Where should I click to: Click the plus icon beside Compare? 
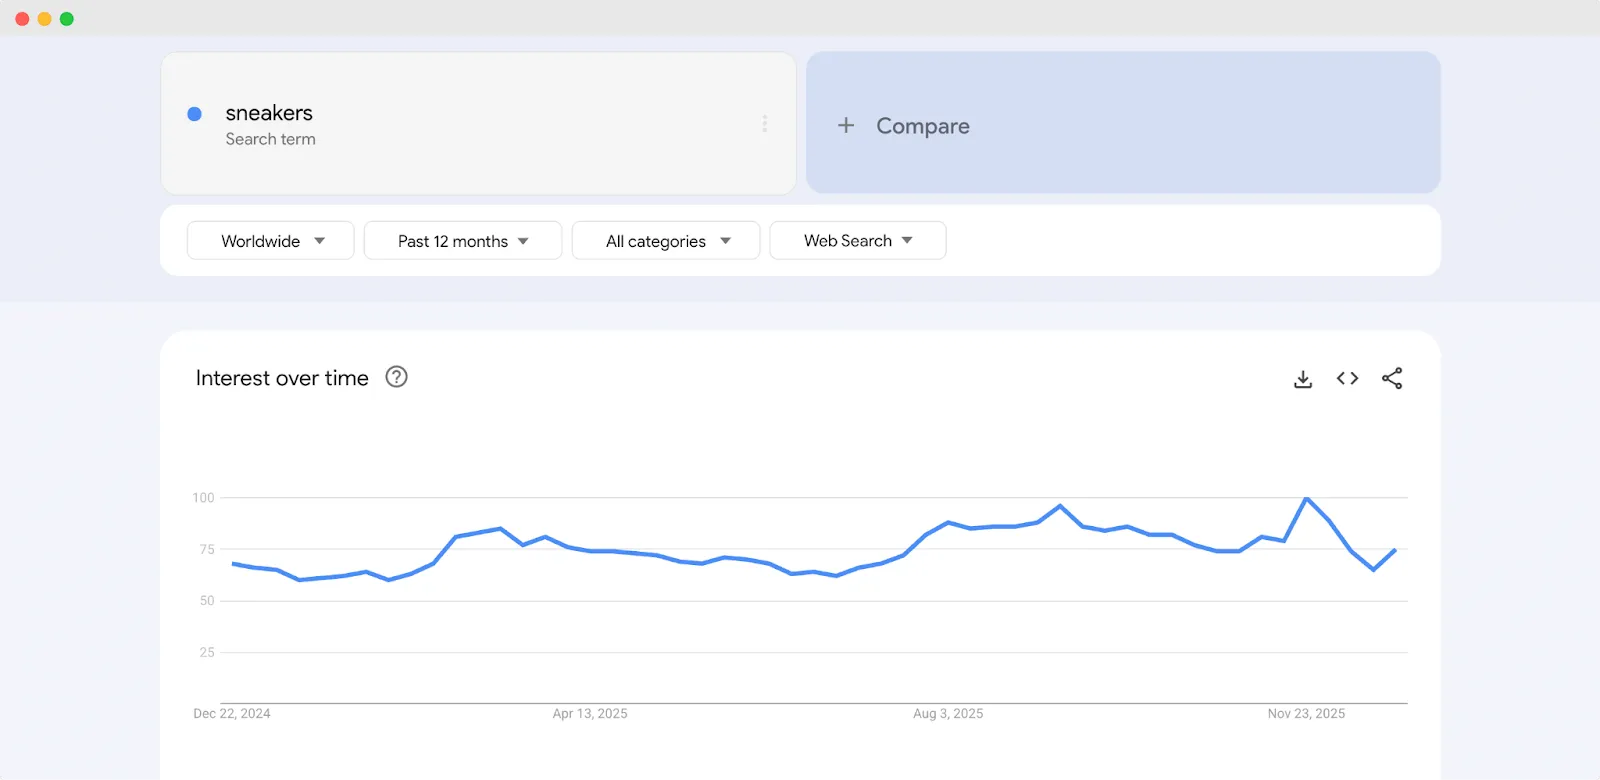click(x=846, y=125)
